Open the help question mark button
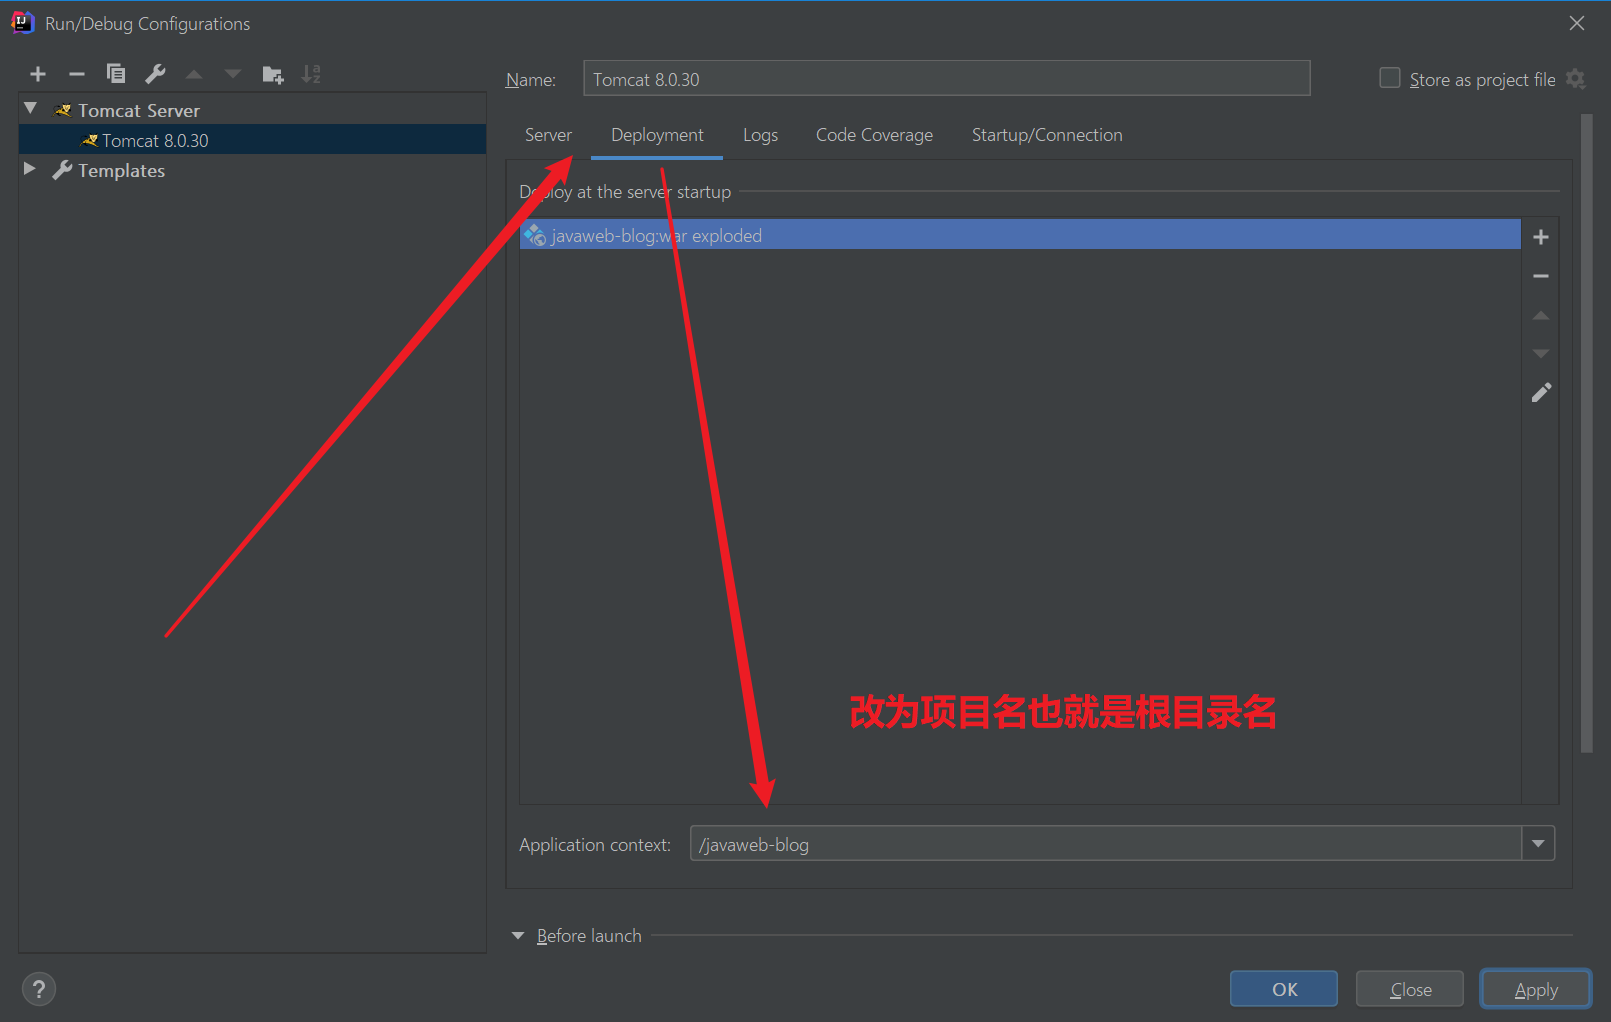 pyautogui.click(x=39, y=989)
